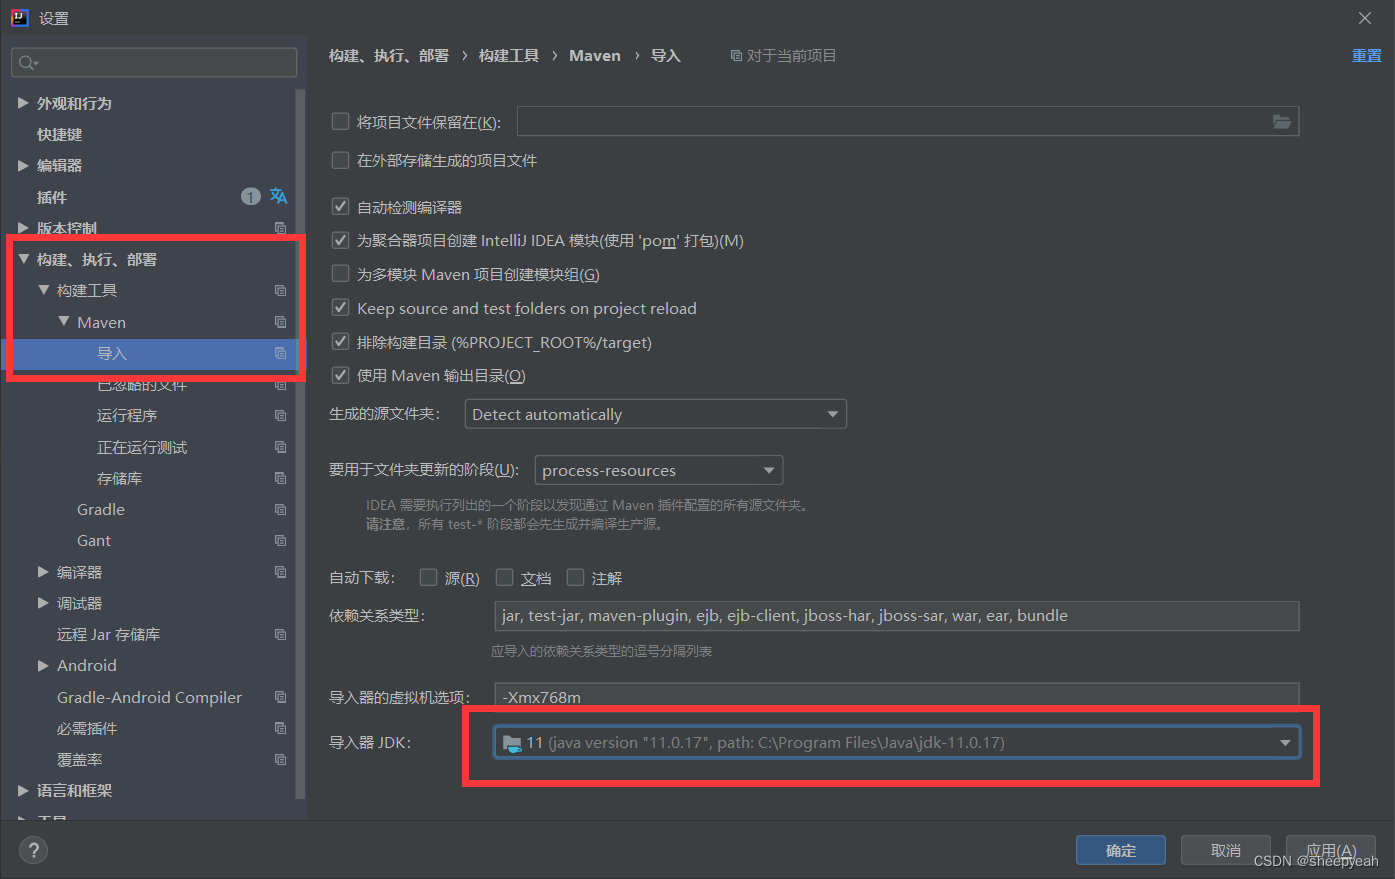Click the search magnifier in settings search box
1395x879 pixels.
[x=24, y=62]
